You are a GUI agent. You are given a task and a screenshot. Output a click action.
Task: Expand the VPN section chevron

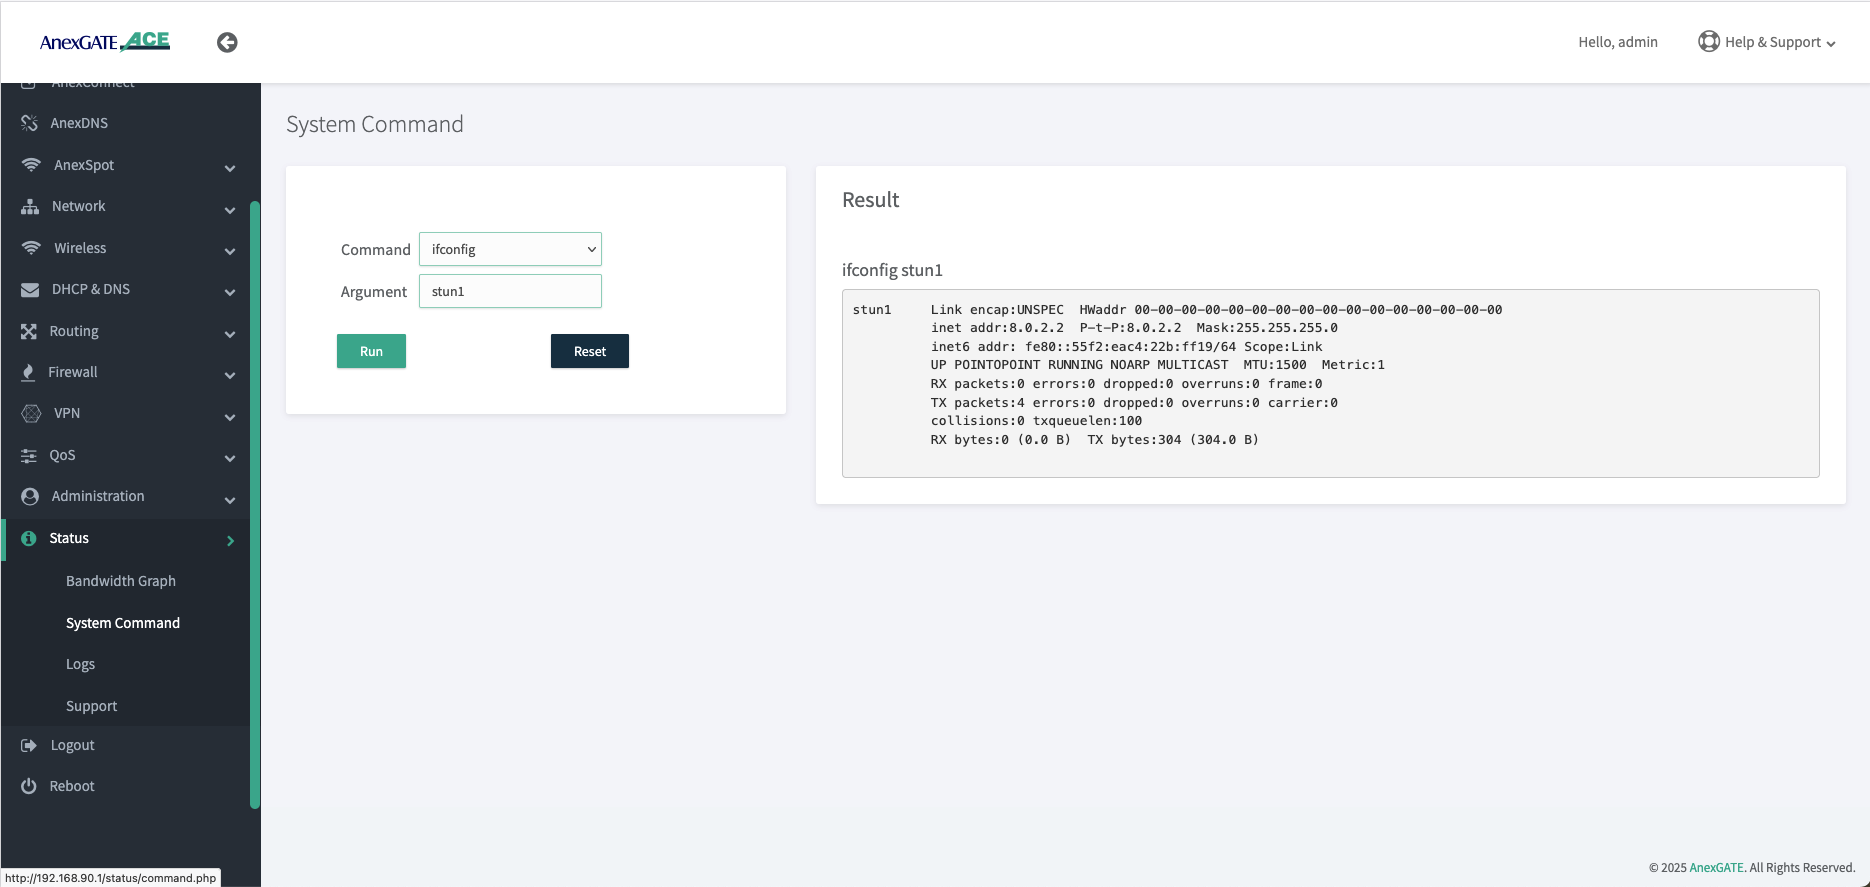pyautogui.click(x=230, y=416)
